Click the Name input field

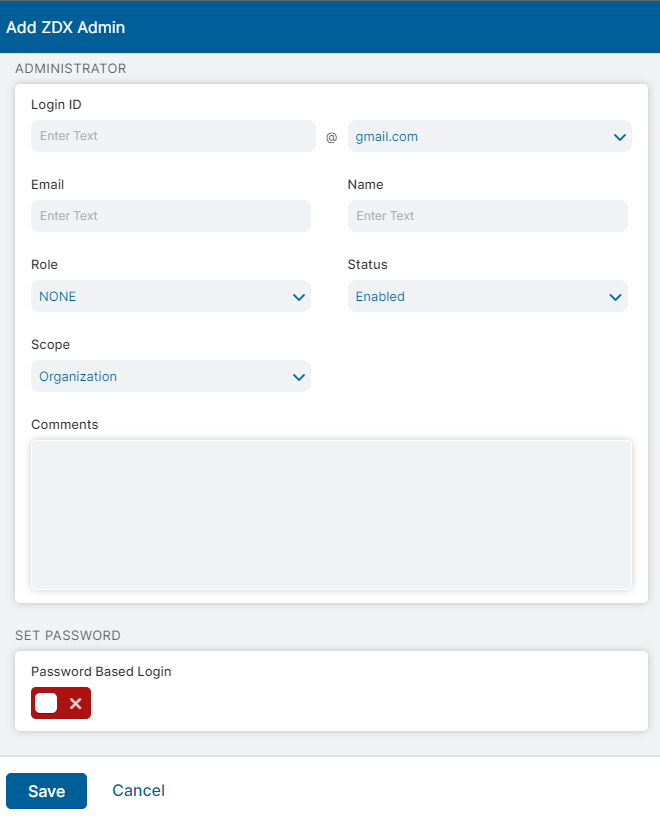(487, 216)
